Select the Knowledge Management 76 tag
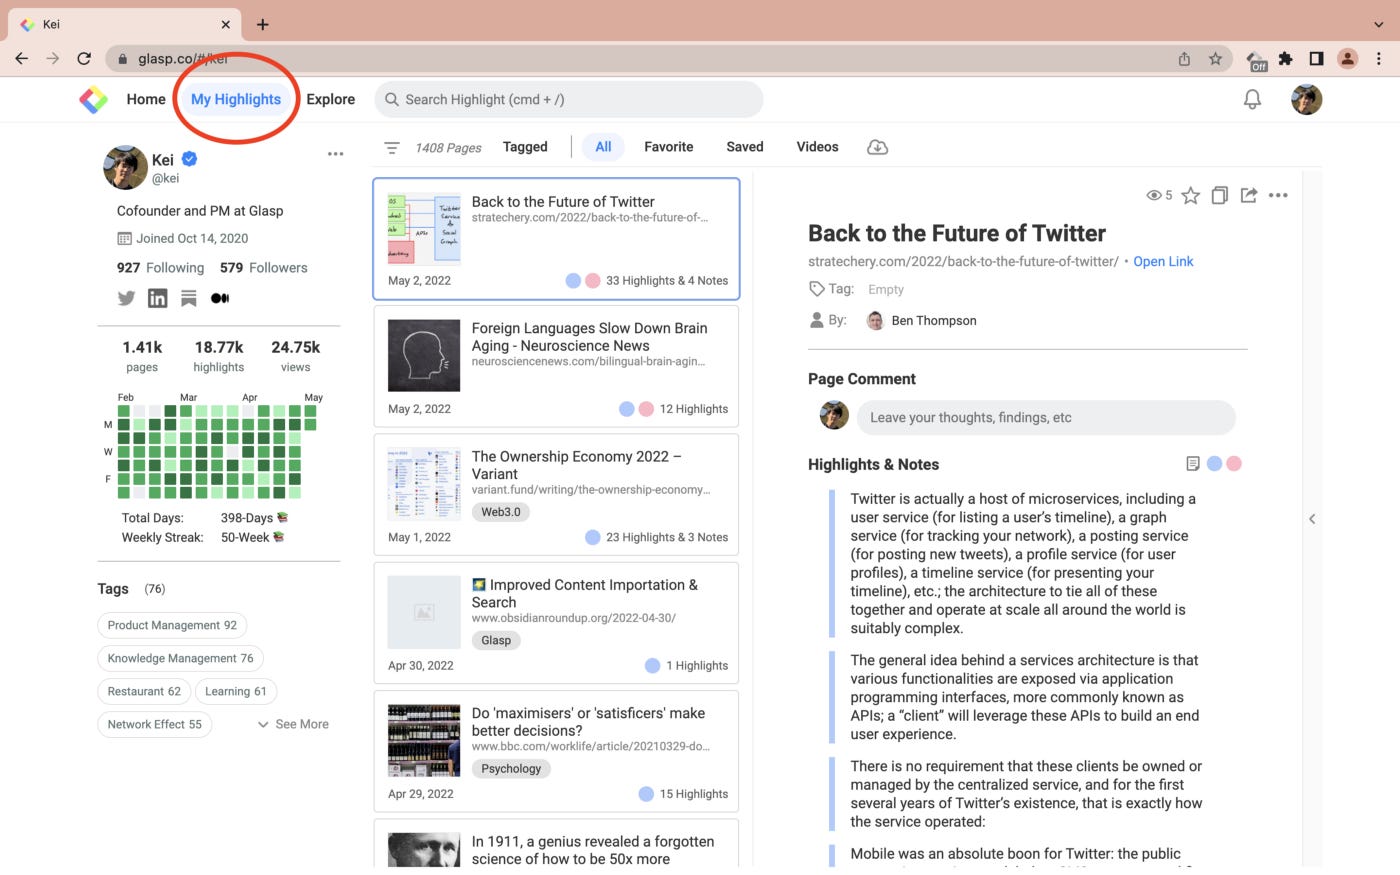Image resolution: width=1400 pixels, height=875 pixels. coord(180,658)
